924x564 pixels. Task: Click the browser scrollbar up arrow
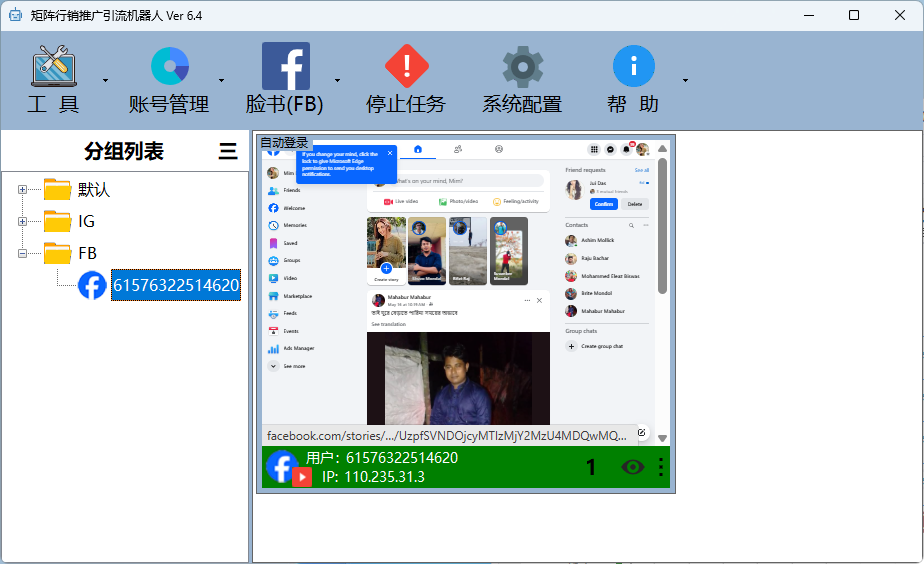point(662,149)
